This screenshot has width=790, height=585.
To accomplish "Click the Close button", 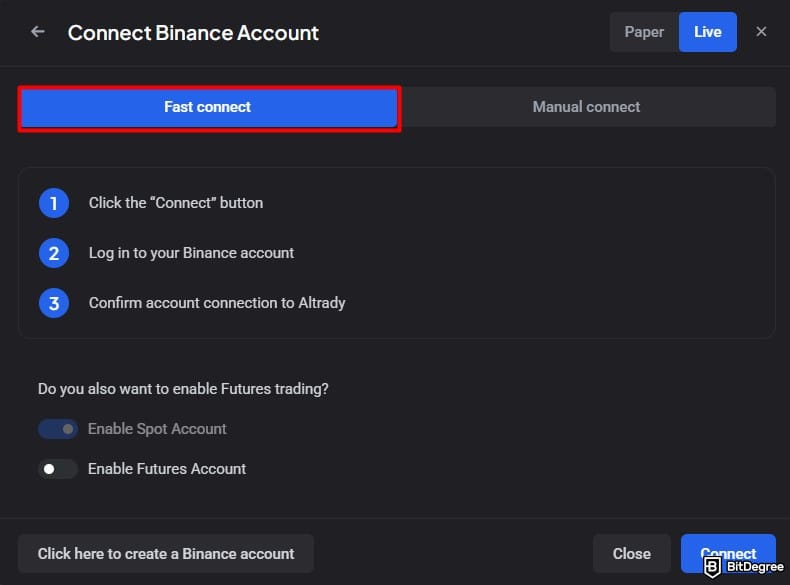I will [x=631, y=553].
